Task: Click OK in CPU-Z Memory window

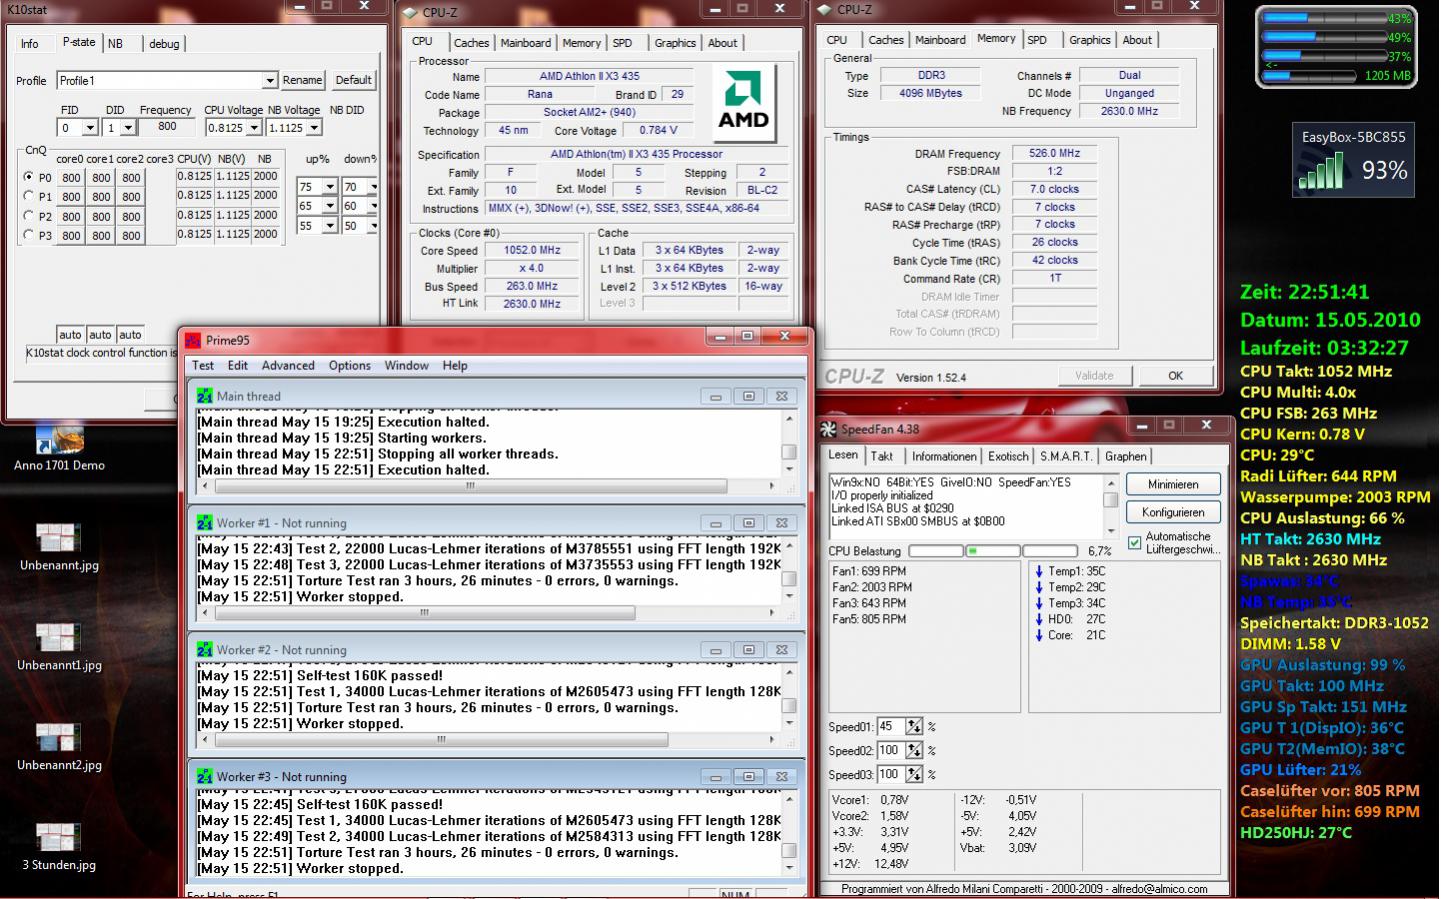Action: tap(1175, 376)
